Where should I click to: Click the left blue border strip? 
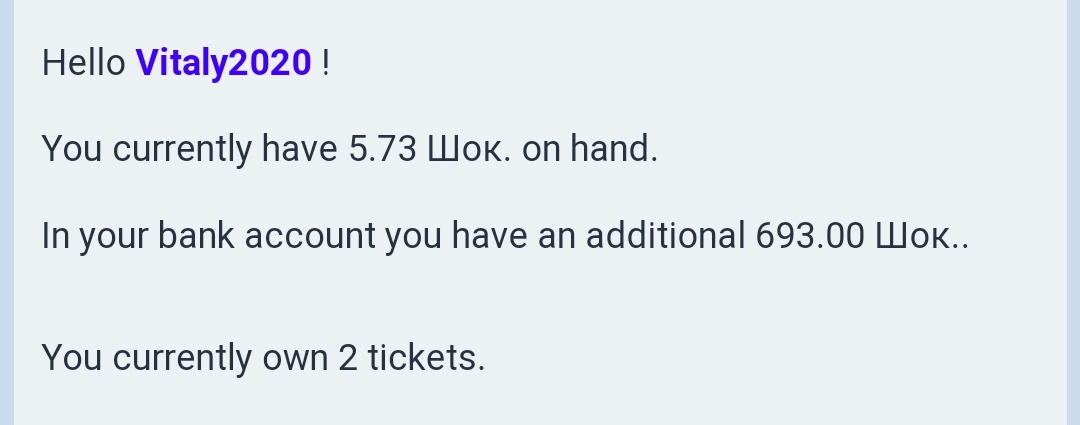click(x=6, y=212)
